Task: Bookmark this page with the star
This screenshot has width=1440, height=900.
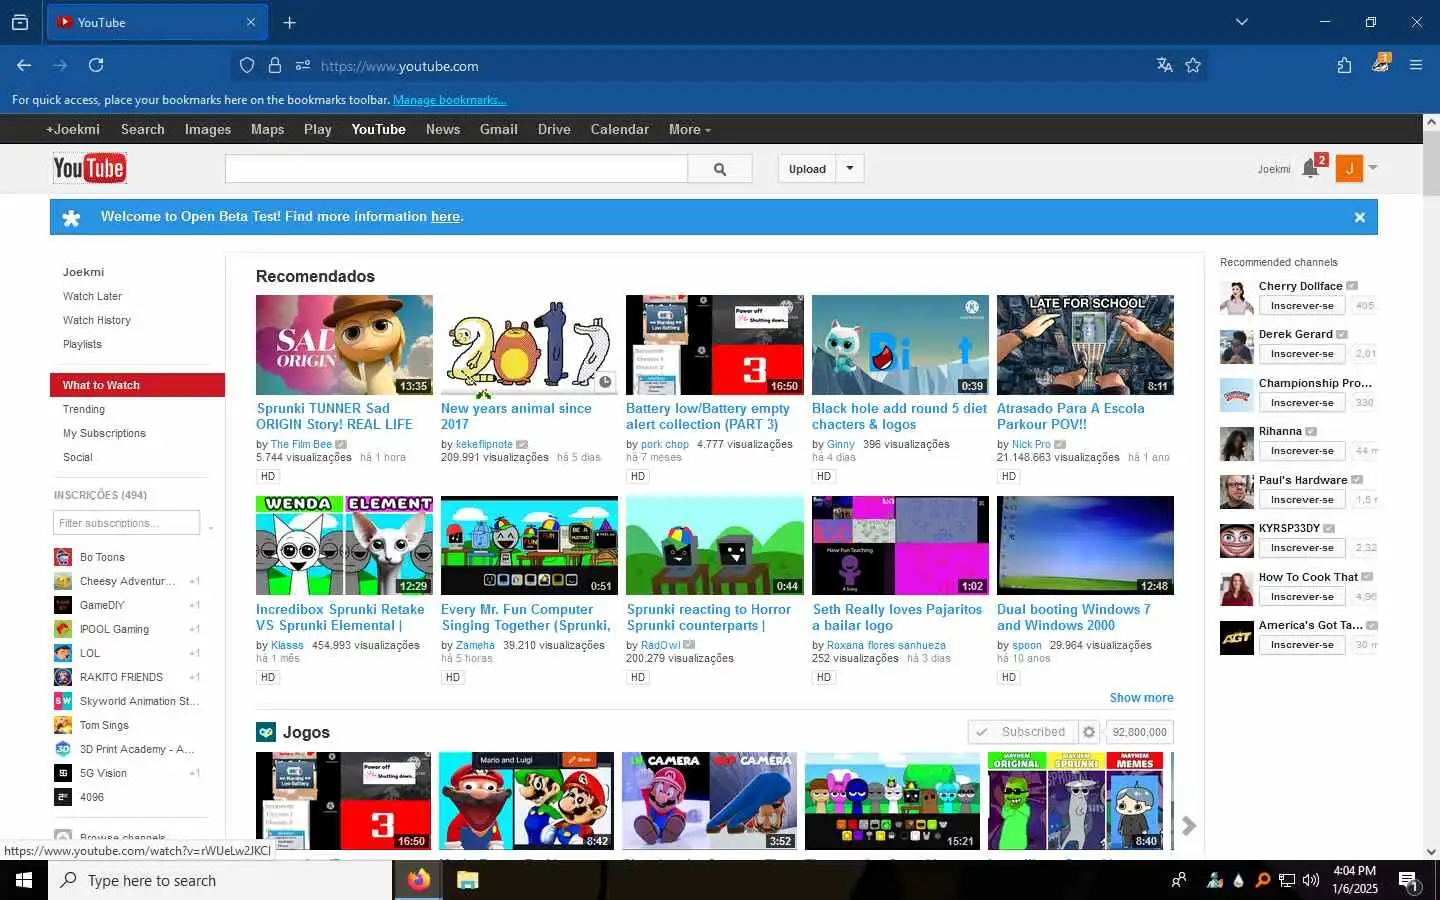Action: (1193, 65)
